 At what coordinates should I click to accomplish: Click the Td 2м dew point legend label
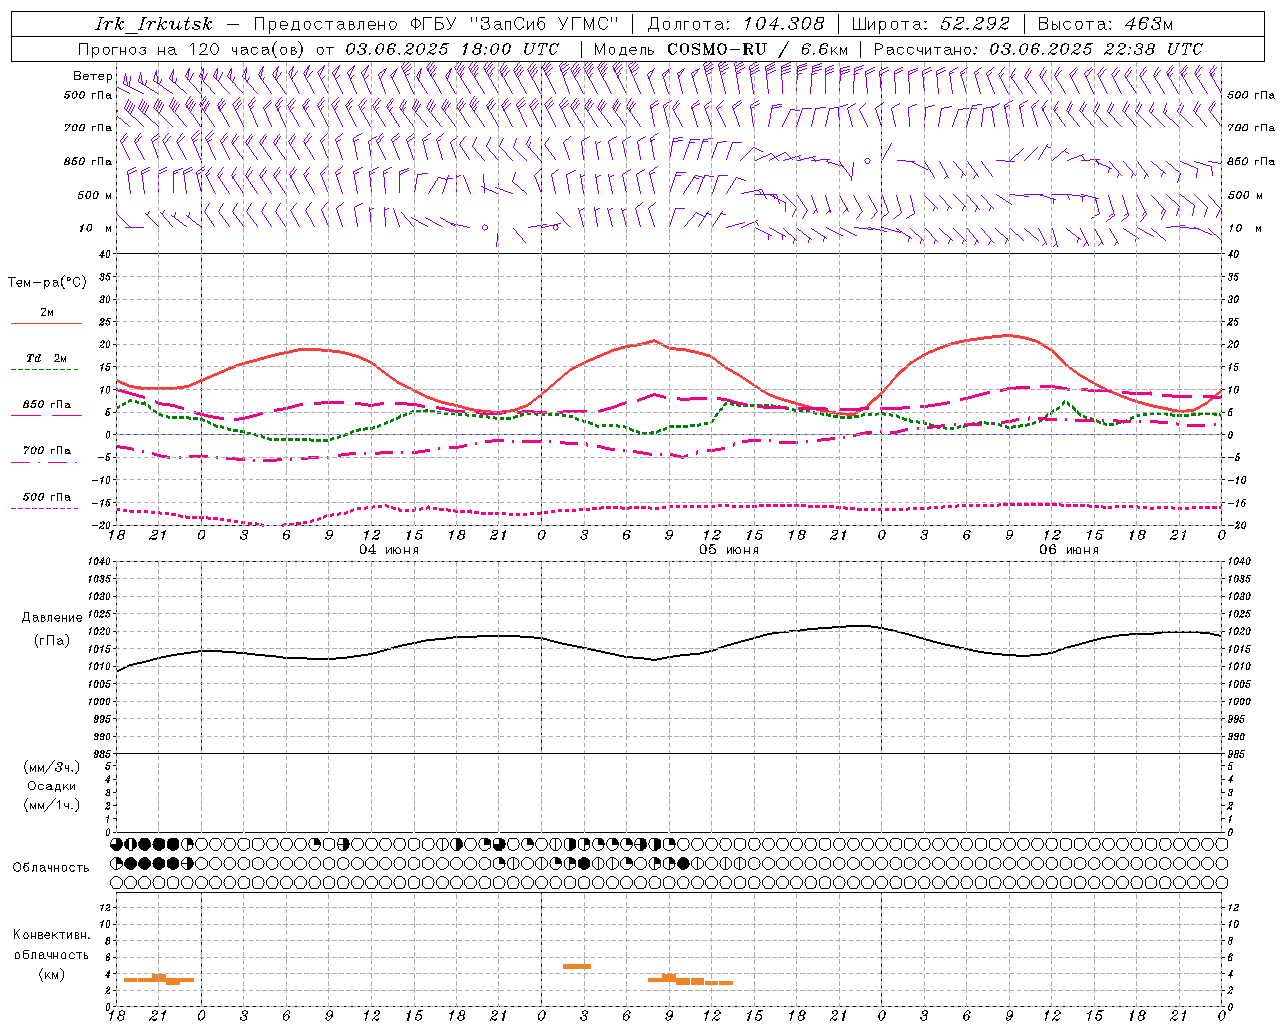[47, 358]
